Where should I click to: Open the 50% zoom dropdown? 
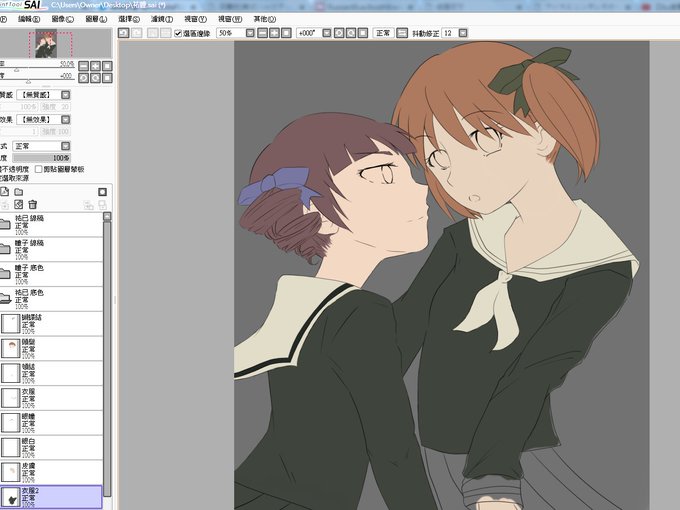point(250,33)
